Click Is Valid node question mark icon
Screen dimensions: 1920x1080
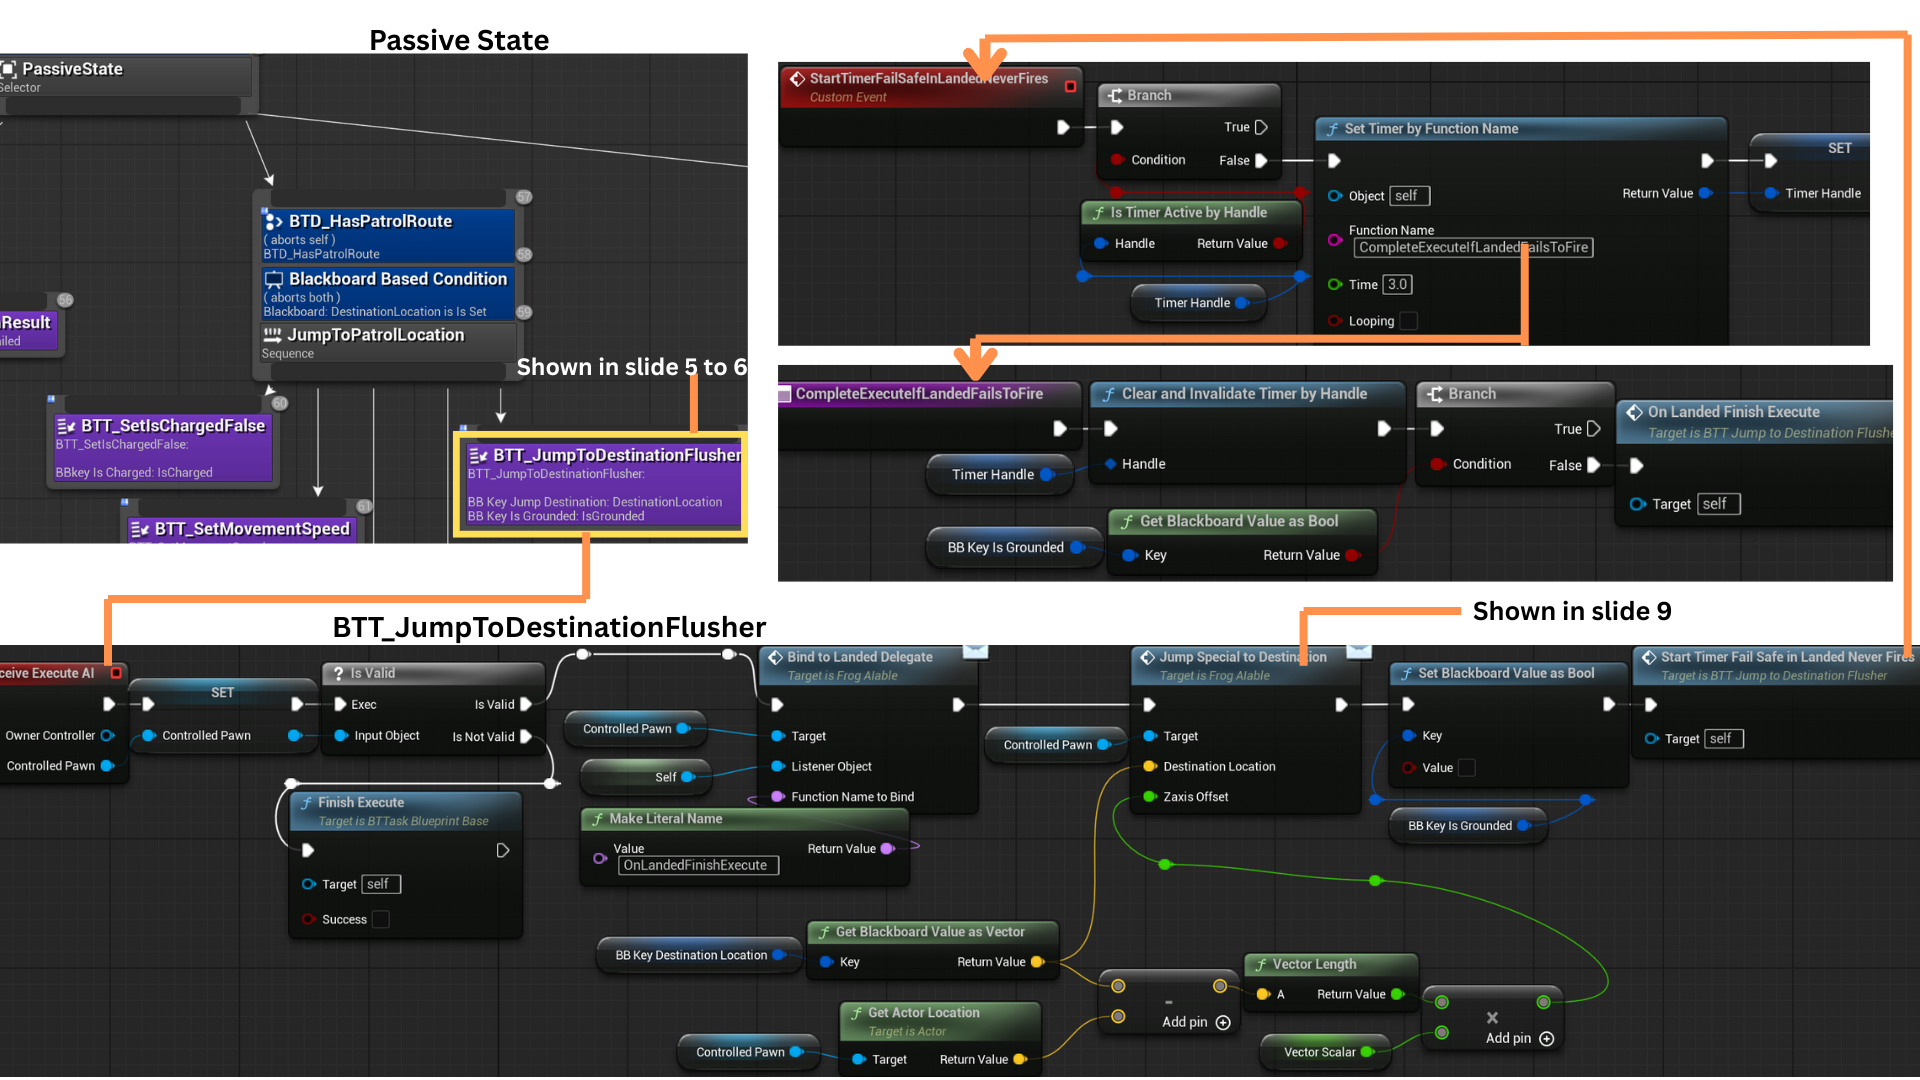click(x=339, y=673)
